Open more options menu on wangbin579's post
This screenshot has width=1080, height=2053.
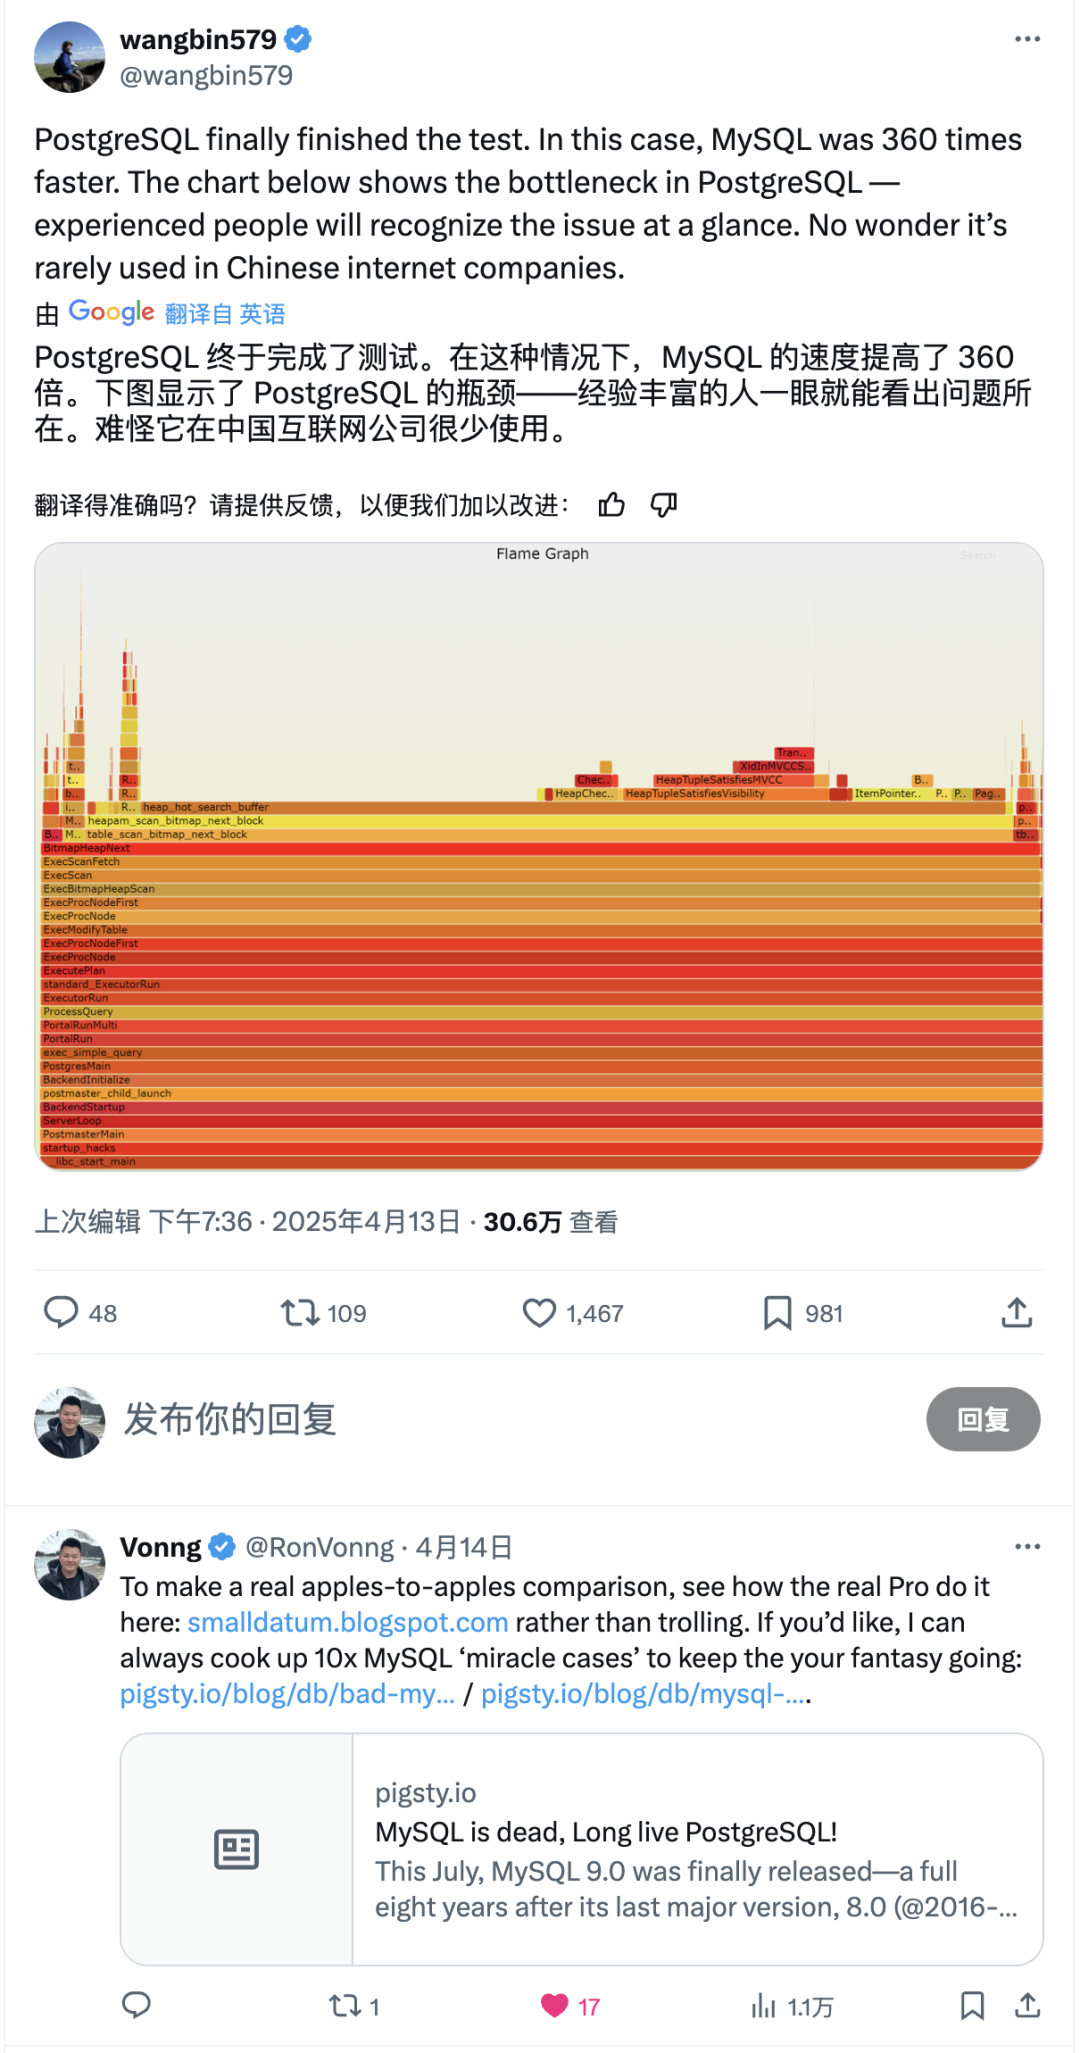1027,39
